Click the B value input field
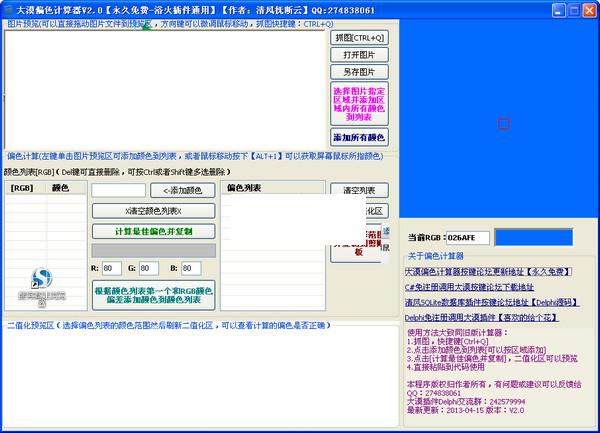This screenshot has width=600, height=433. (x=188, y=268)
